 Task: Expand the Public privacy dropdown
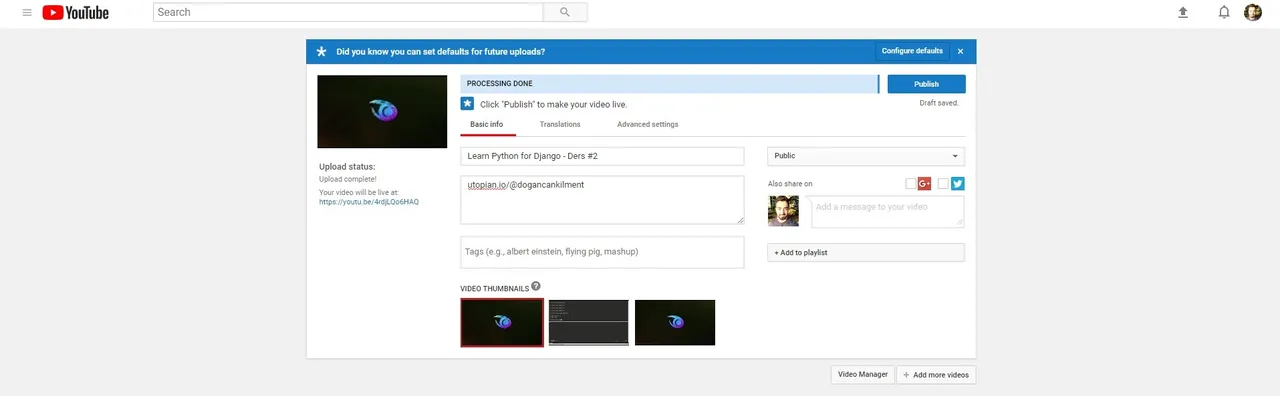tap(866, 156)
